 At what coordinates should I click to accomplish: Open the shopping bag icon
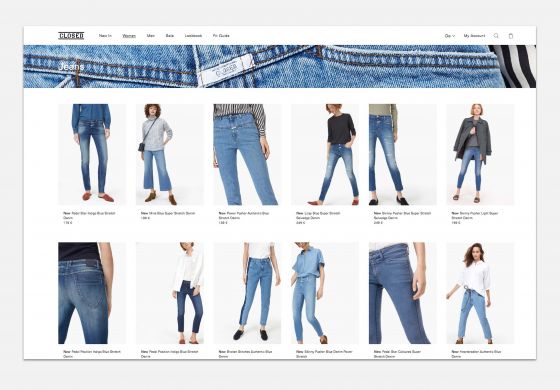pos(511,36)
